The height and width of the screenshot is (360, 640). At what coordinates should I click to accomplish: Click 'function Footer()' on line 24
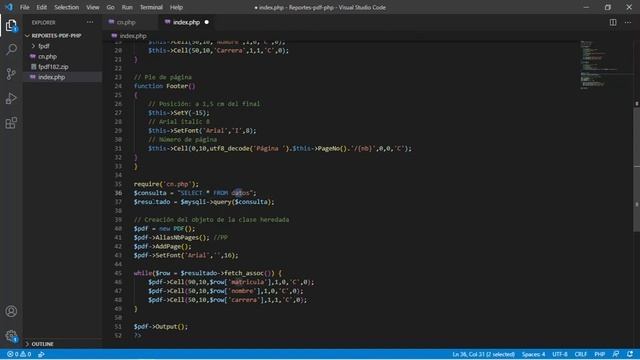[x=164, y=86]
